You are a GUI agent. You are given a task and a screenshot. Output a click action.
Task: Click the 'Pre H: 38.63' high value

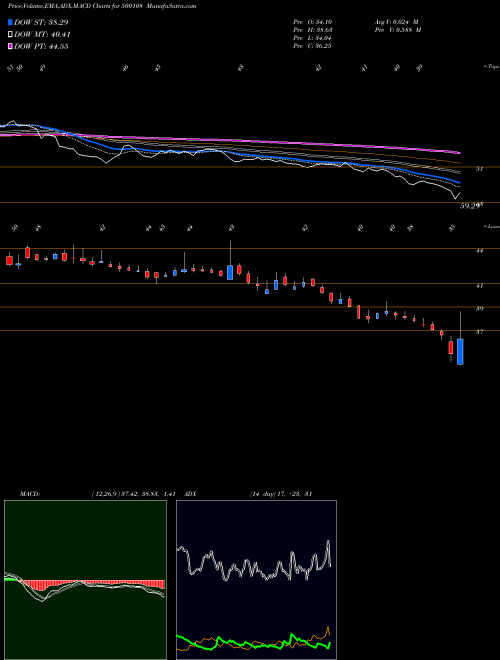[x=312, y=30]
